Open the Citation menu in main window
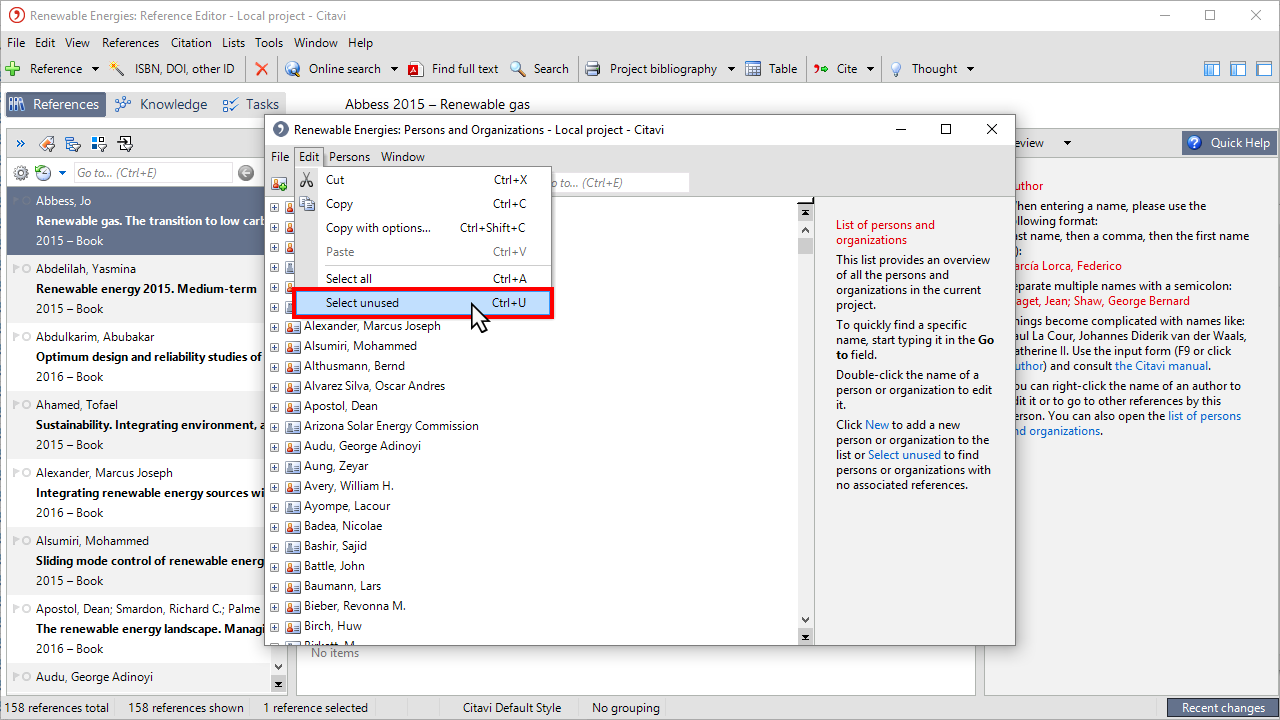This screenshot has height=720, width=1280. click(x=191, y=43)
